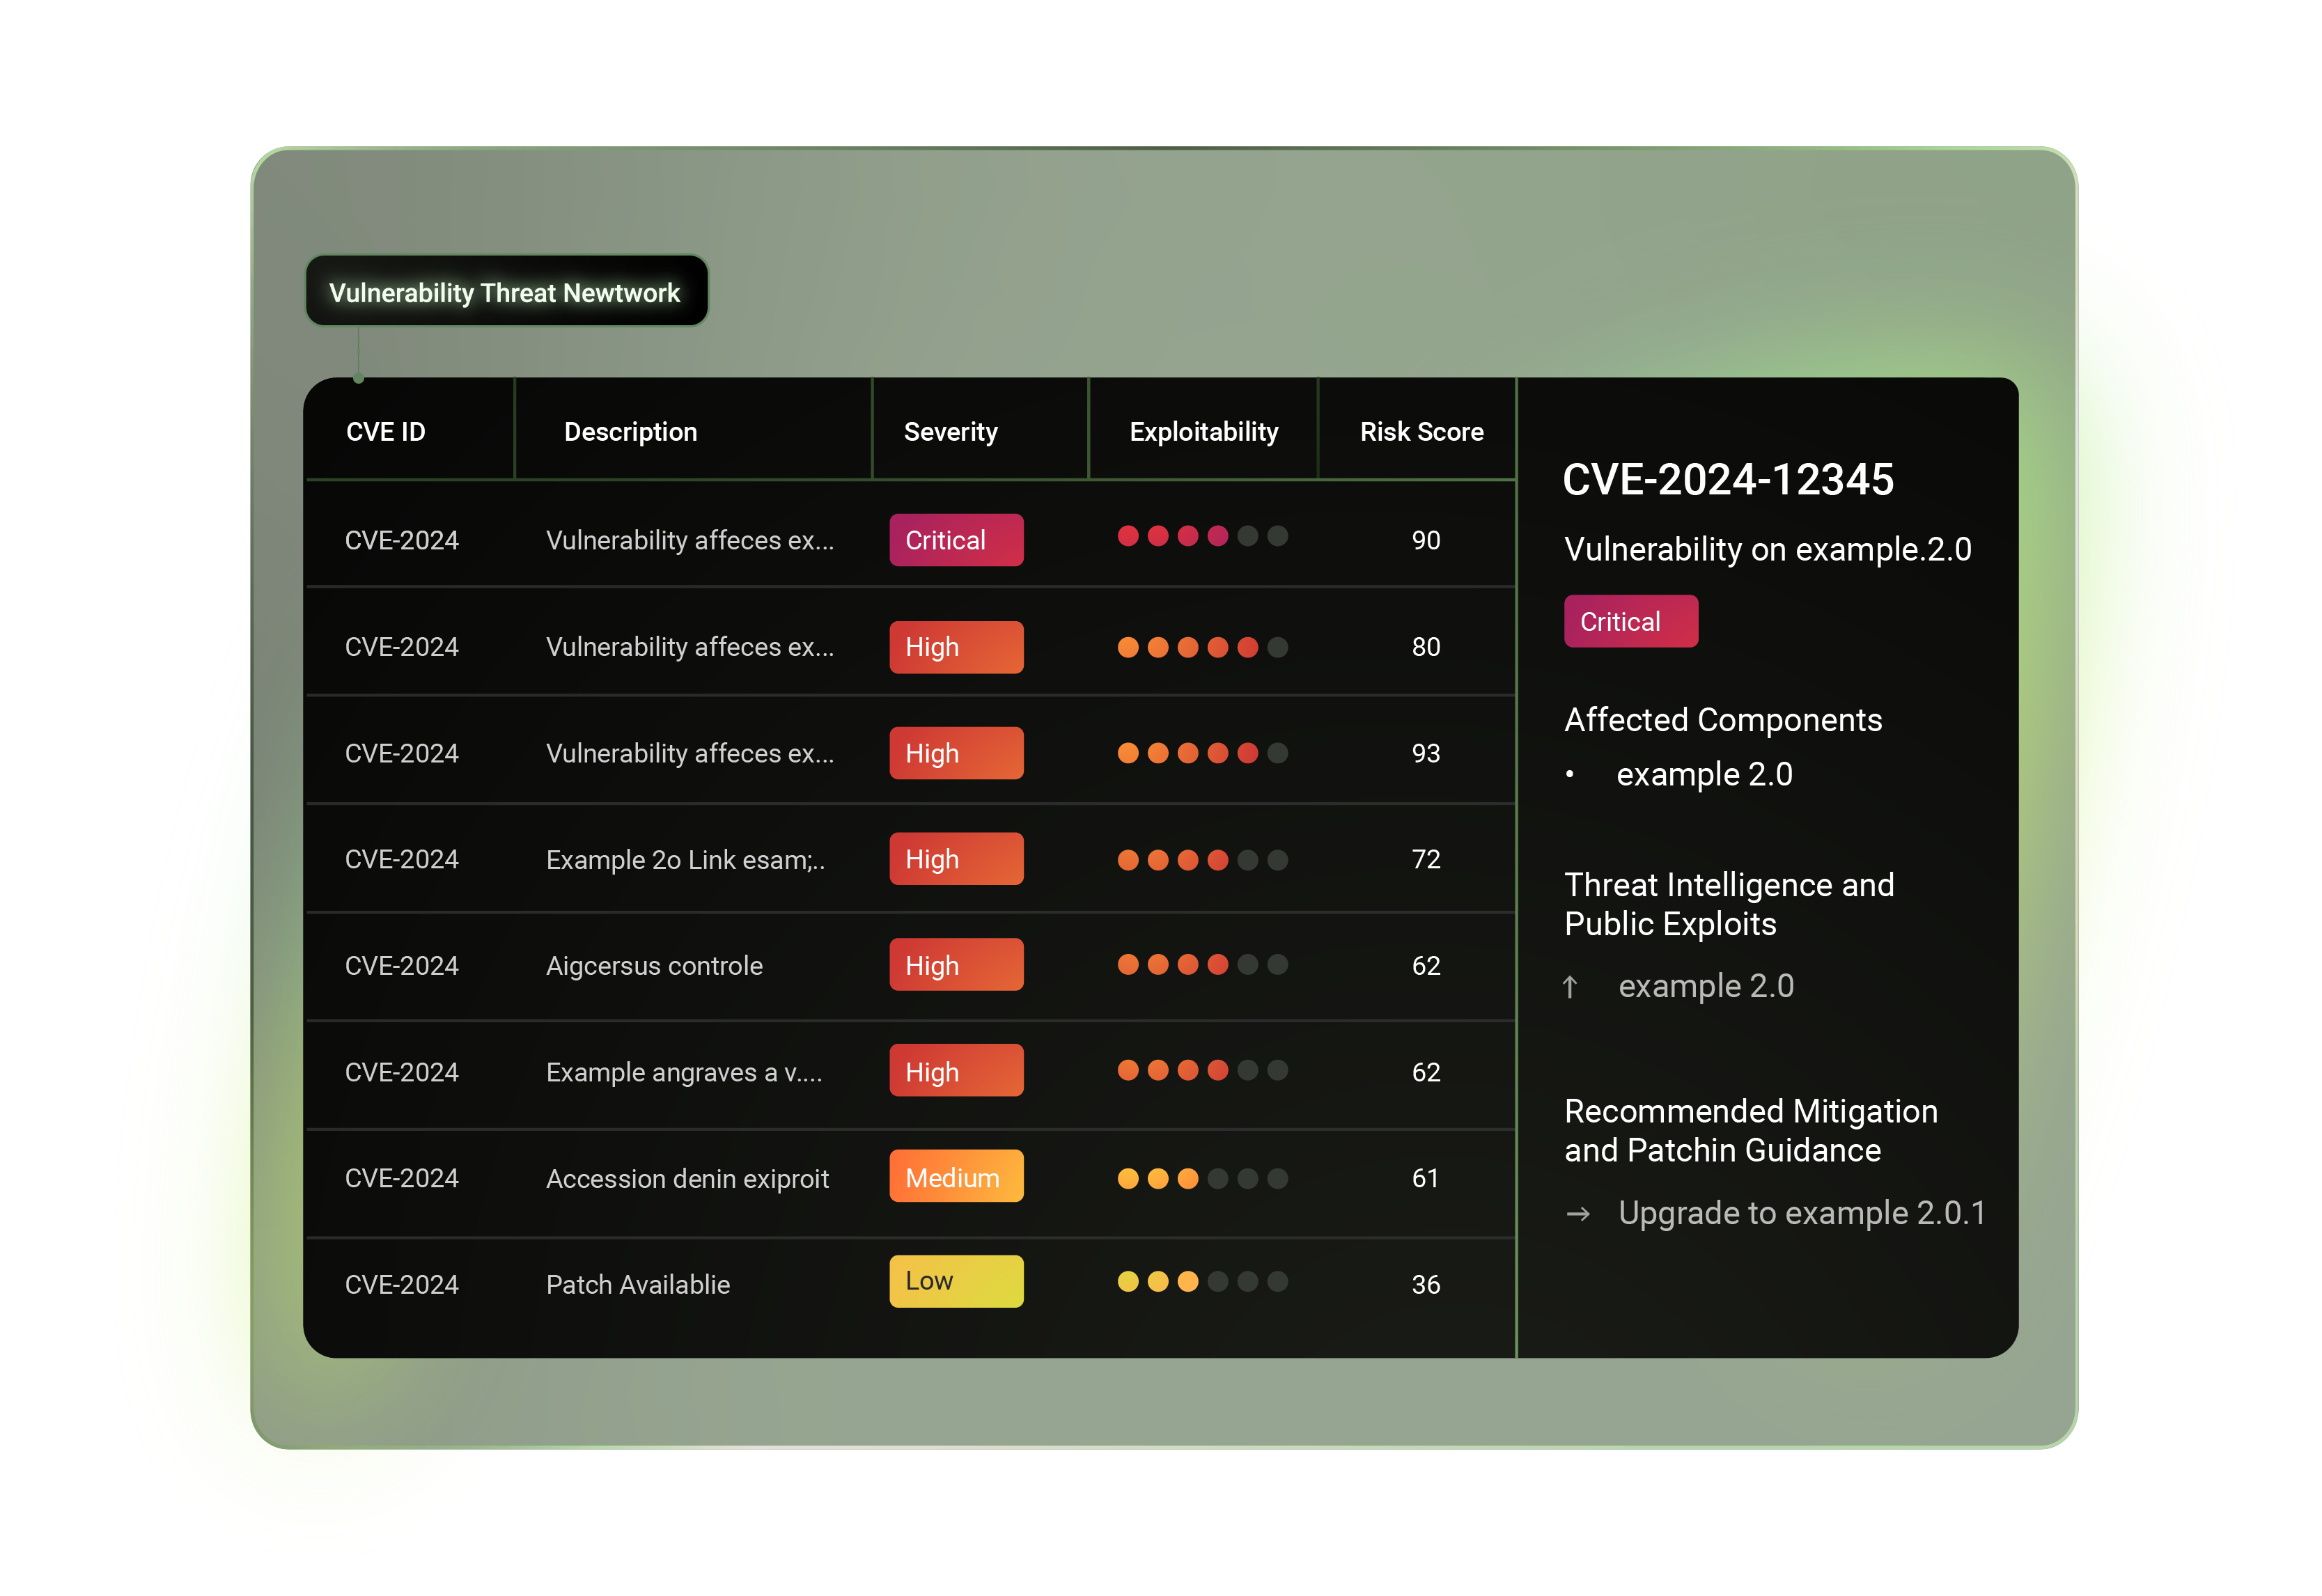Click Critical badge in risk score 90 row
Image resolution: width=2322 pixels, height=1596 pixels.
pos(956,540)
